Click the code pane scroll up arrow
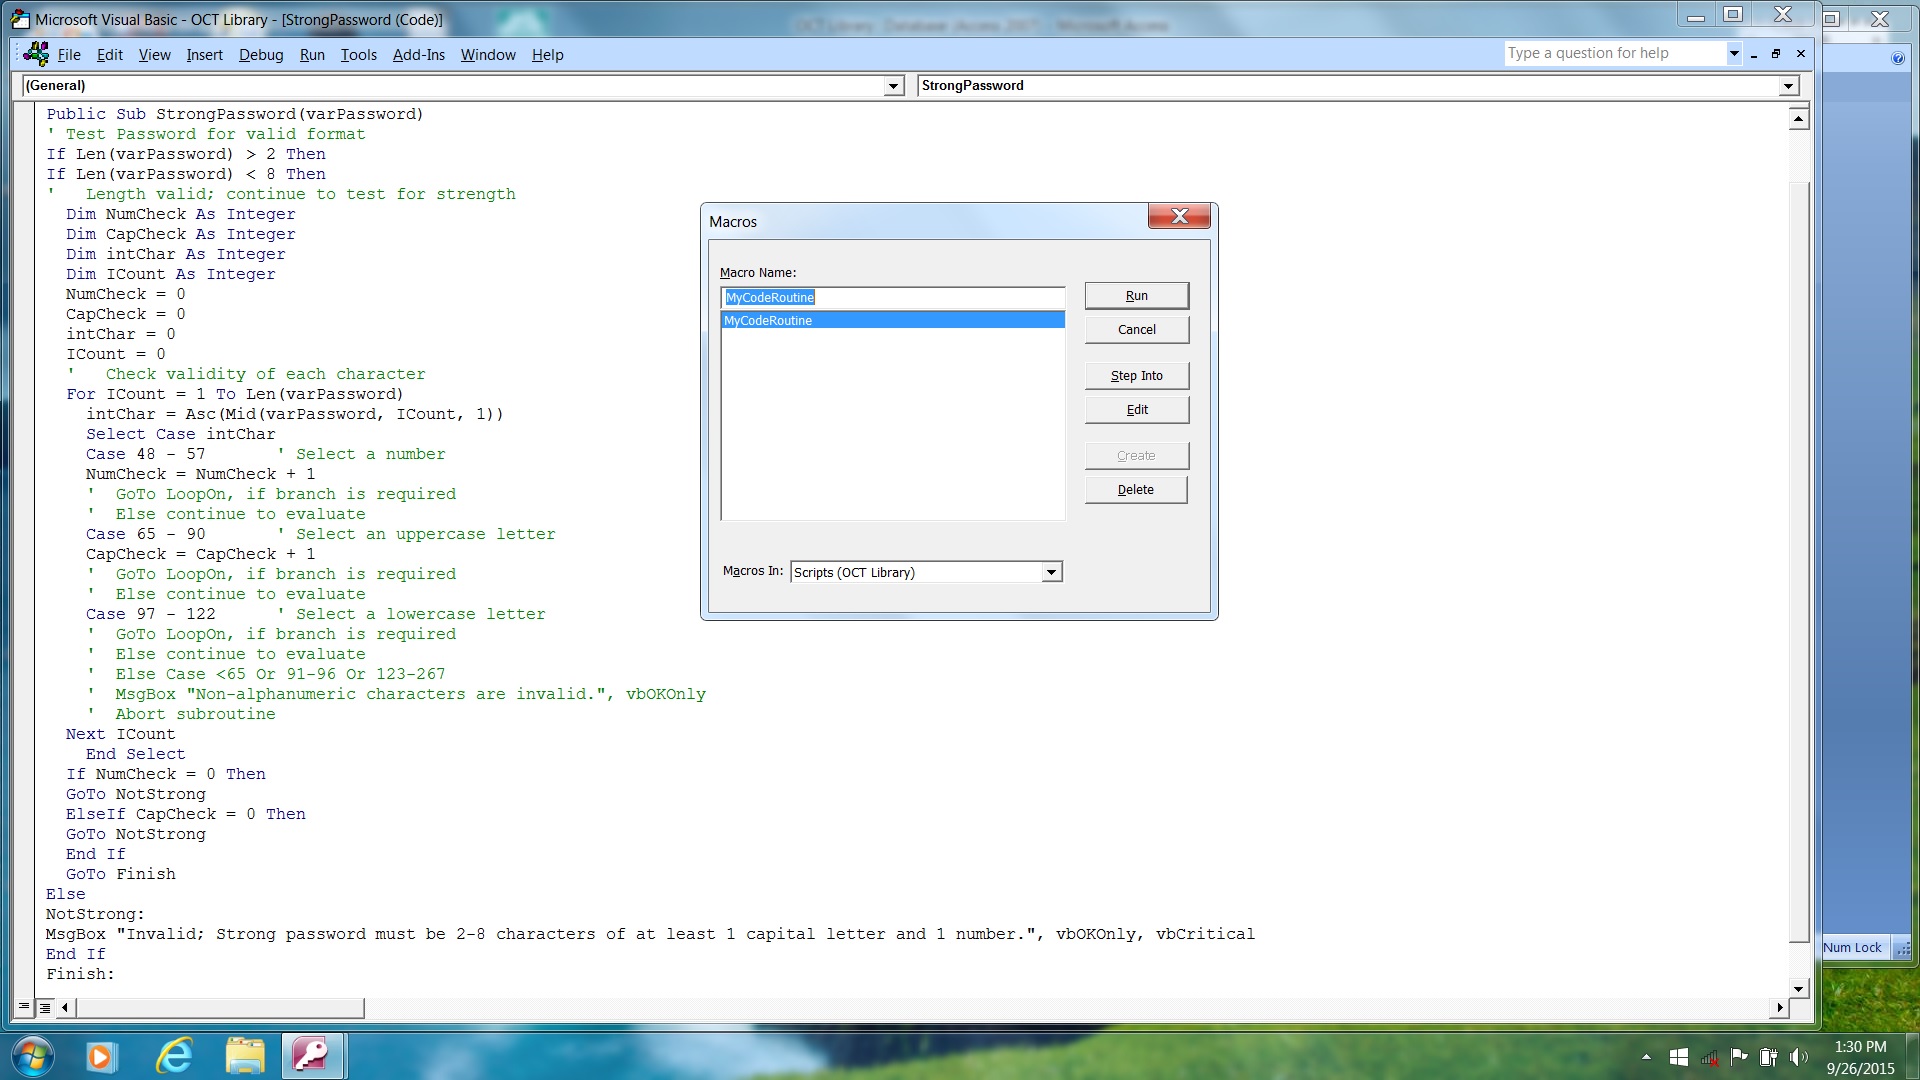Image resolution: width=1920 pixels, height=1080 pixels. (1798, 119)
